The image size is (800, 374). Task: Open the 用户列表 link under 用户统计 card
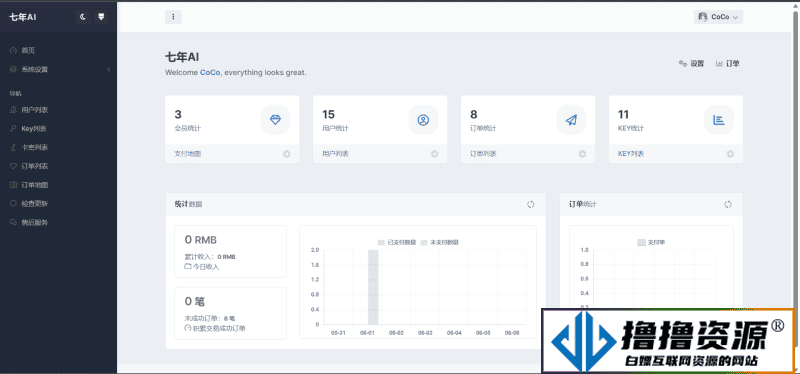pos(336,154)
